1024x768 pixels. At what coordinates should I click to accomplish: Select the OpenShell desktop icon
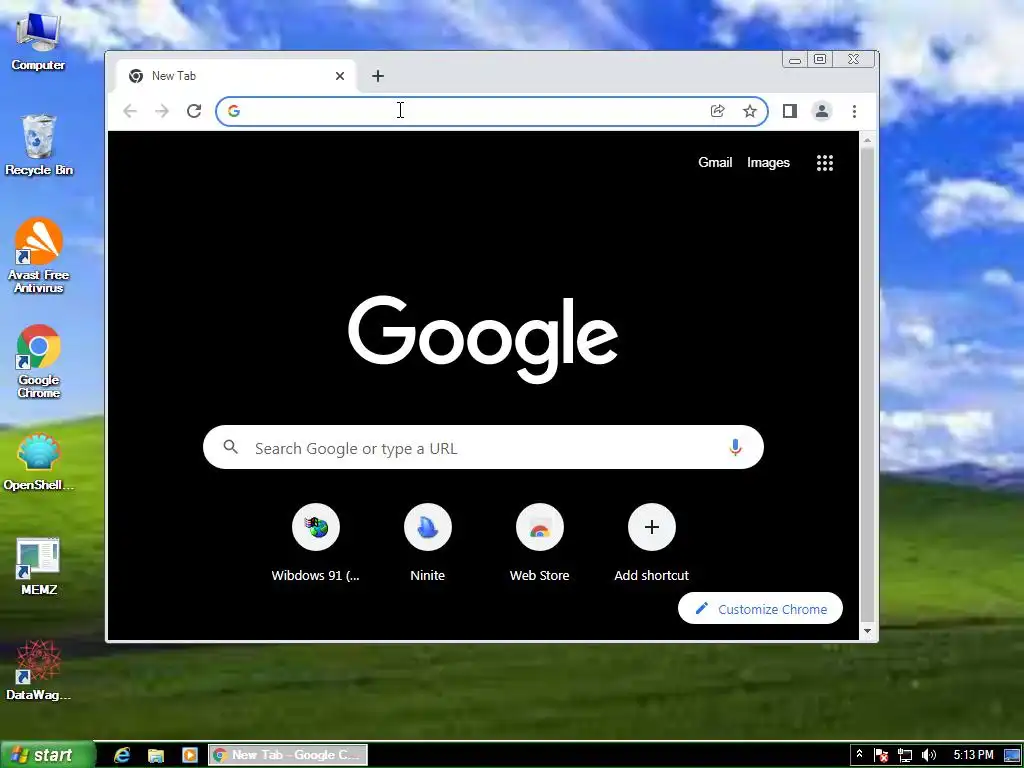pos(39,462)
